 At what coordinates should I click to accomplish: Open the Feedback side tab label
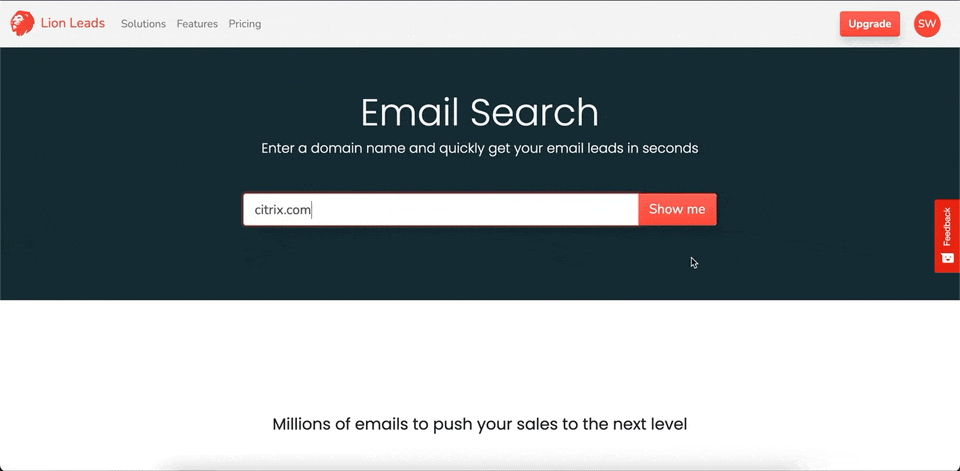(x=947, y=226)
